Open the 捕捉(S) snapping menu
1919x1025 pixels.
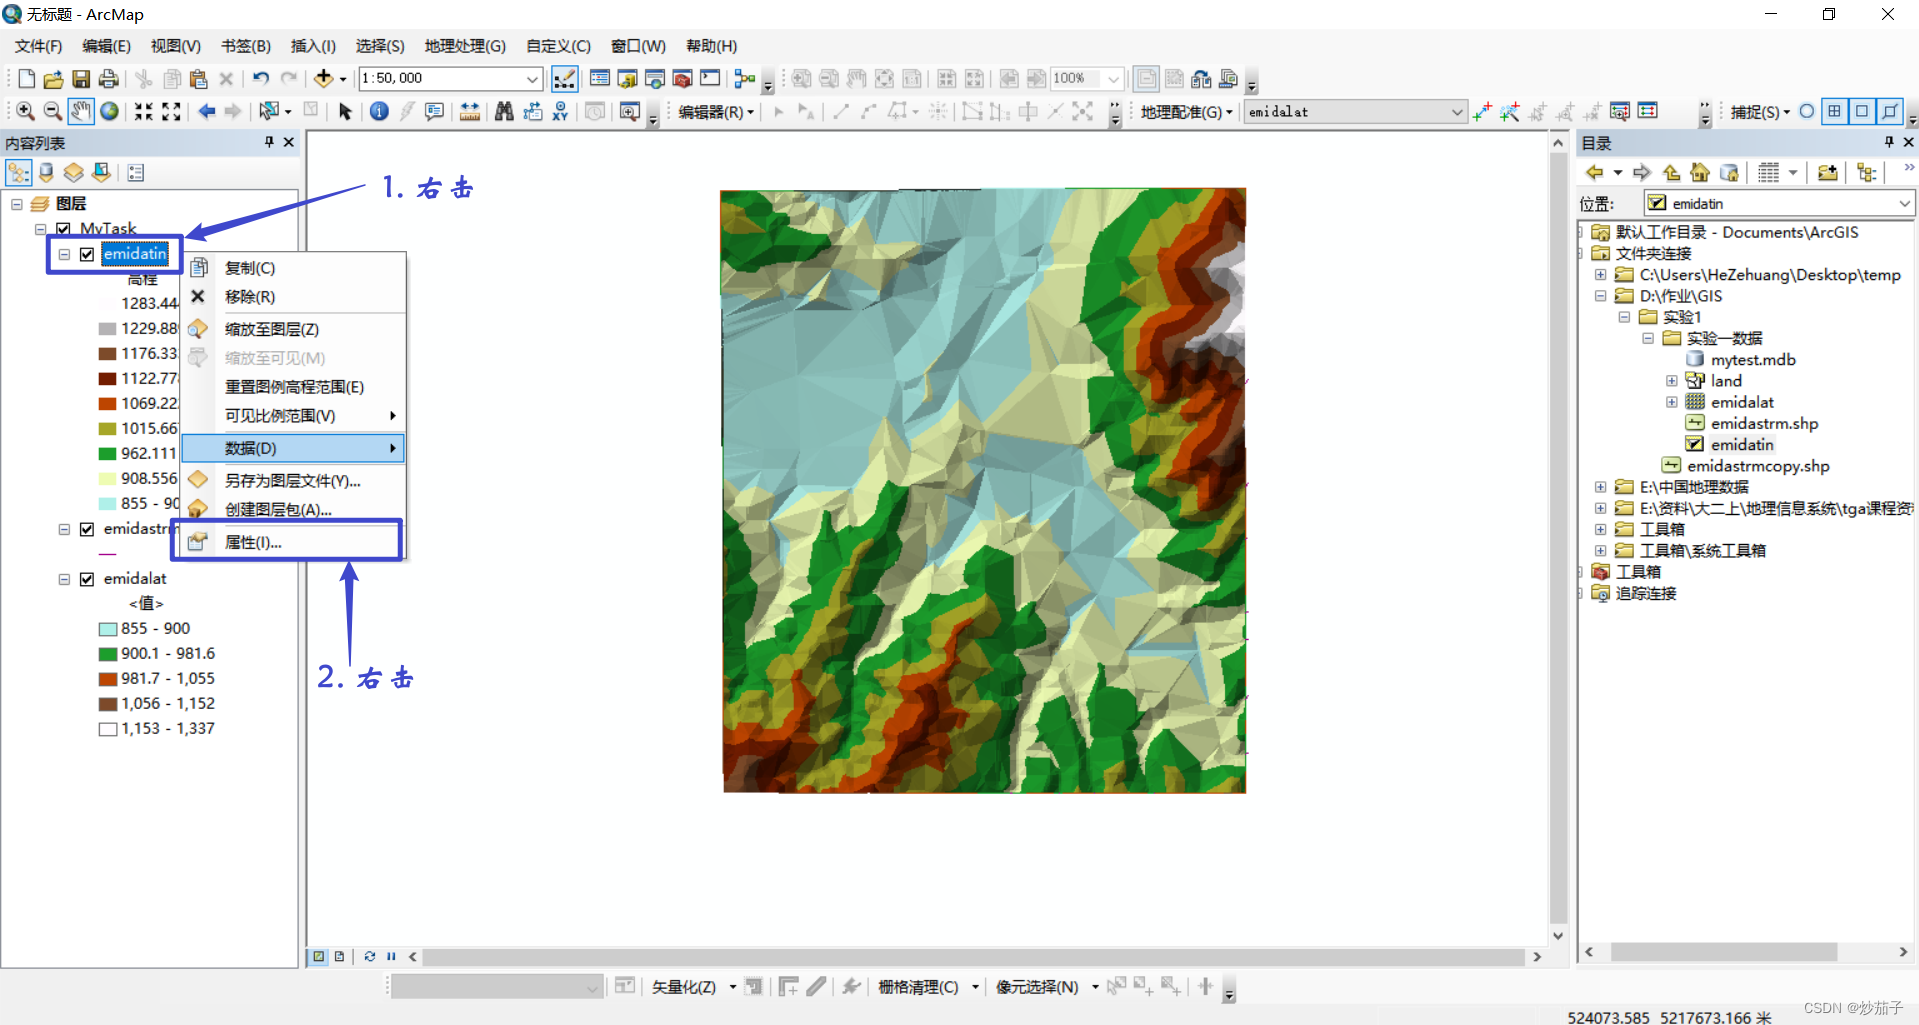pos(1760,112)
